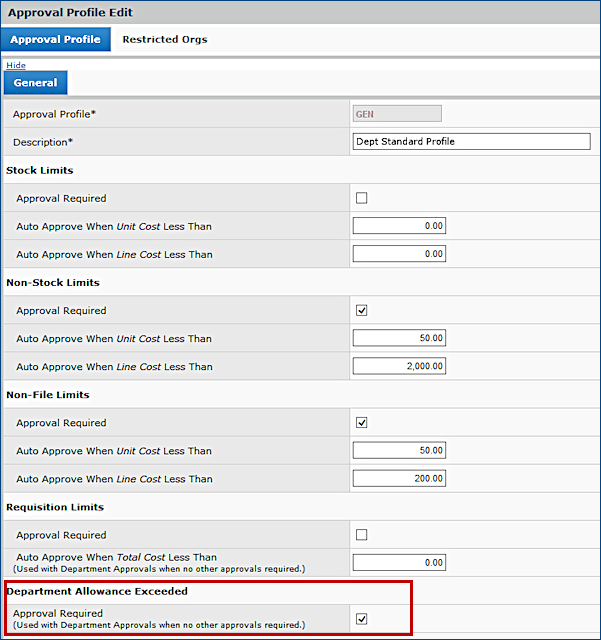Image resolution: width=601 pixels, height=640 pixels.
Task: Click the Approval Profile GEN field
Action: 397,114
